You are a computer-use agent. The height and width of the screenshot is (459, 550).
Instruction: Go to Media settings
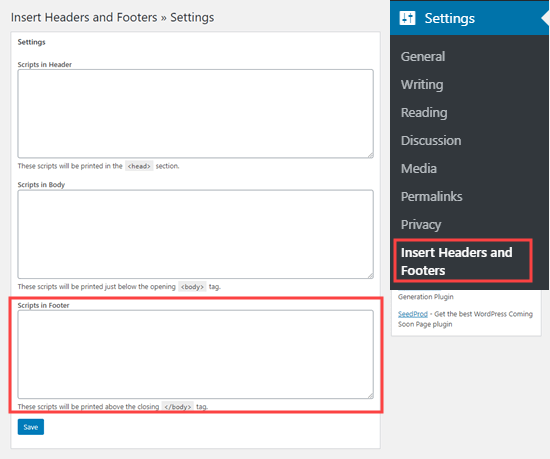coord(419,169)
